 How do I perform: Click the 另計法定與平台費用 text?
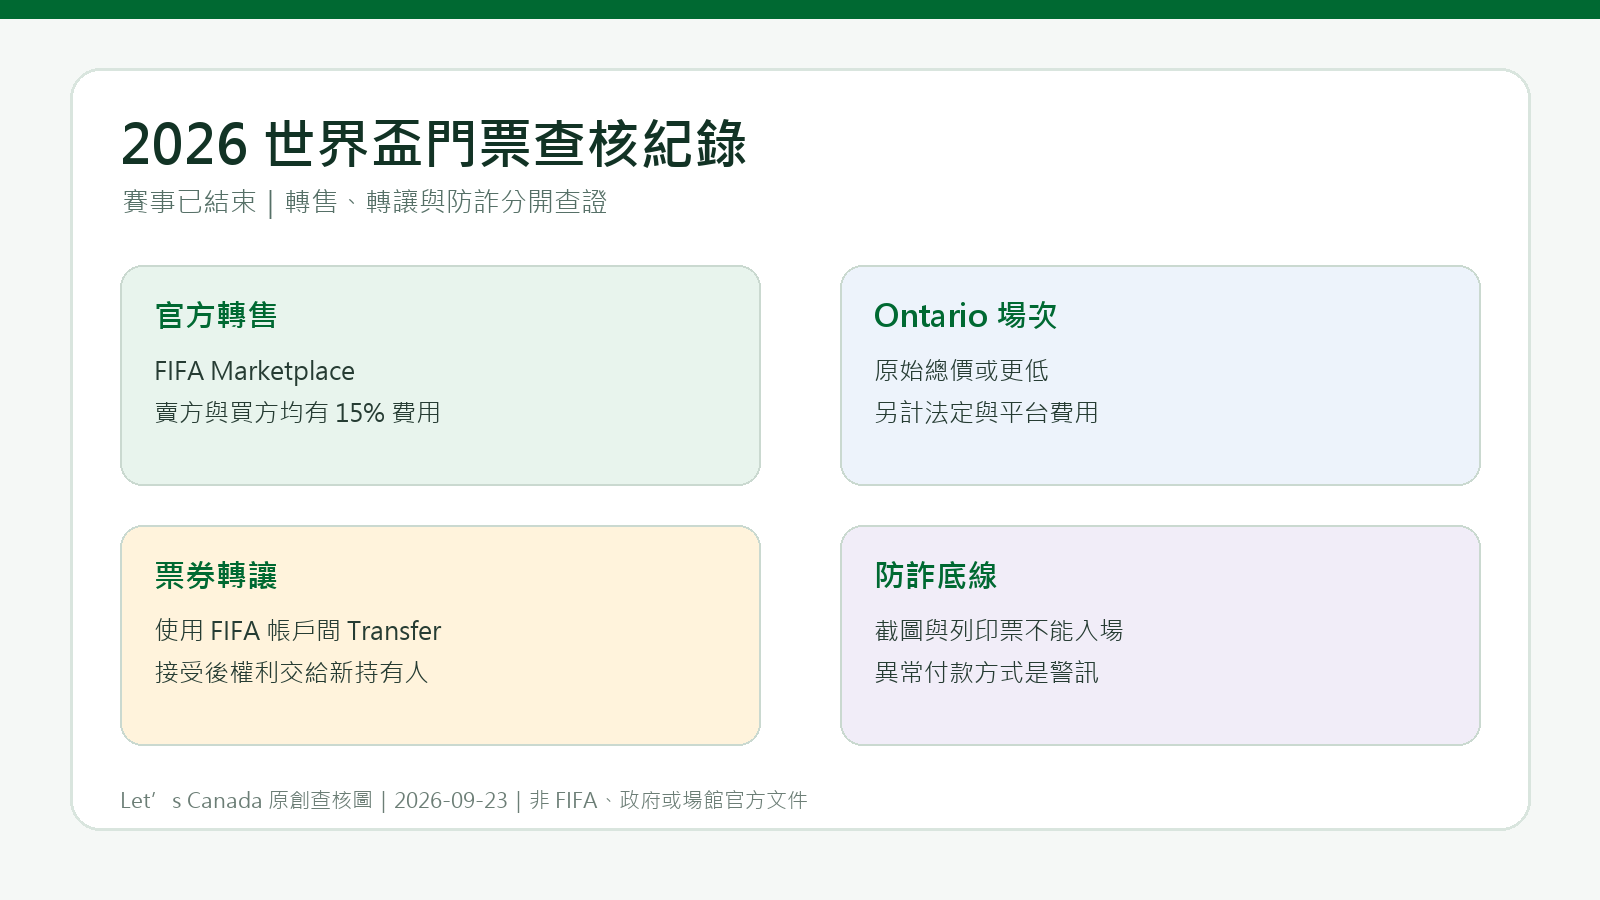point(986,413)
